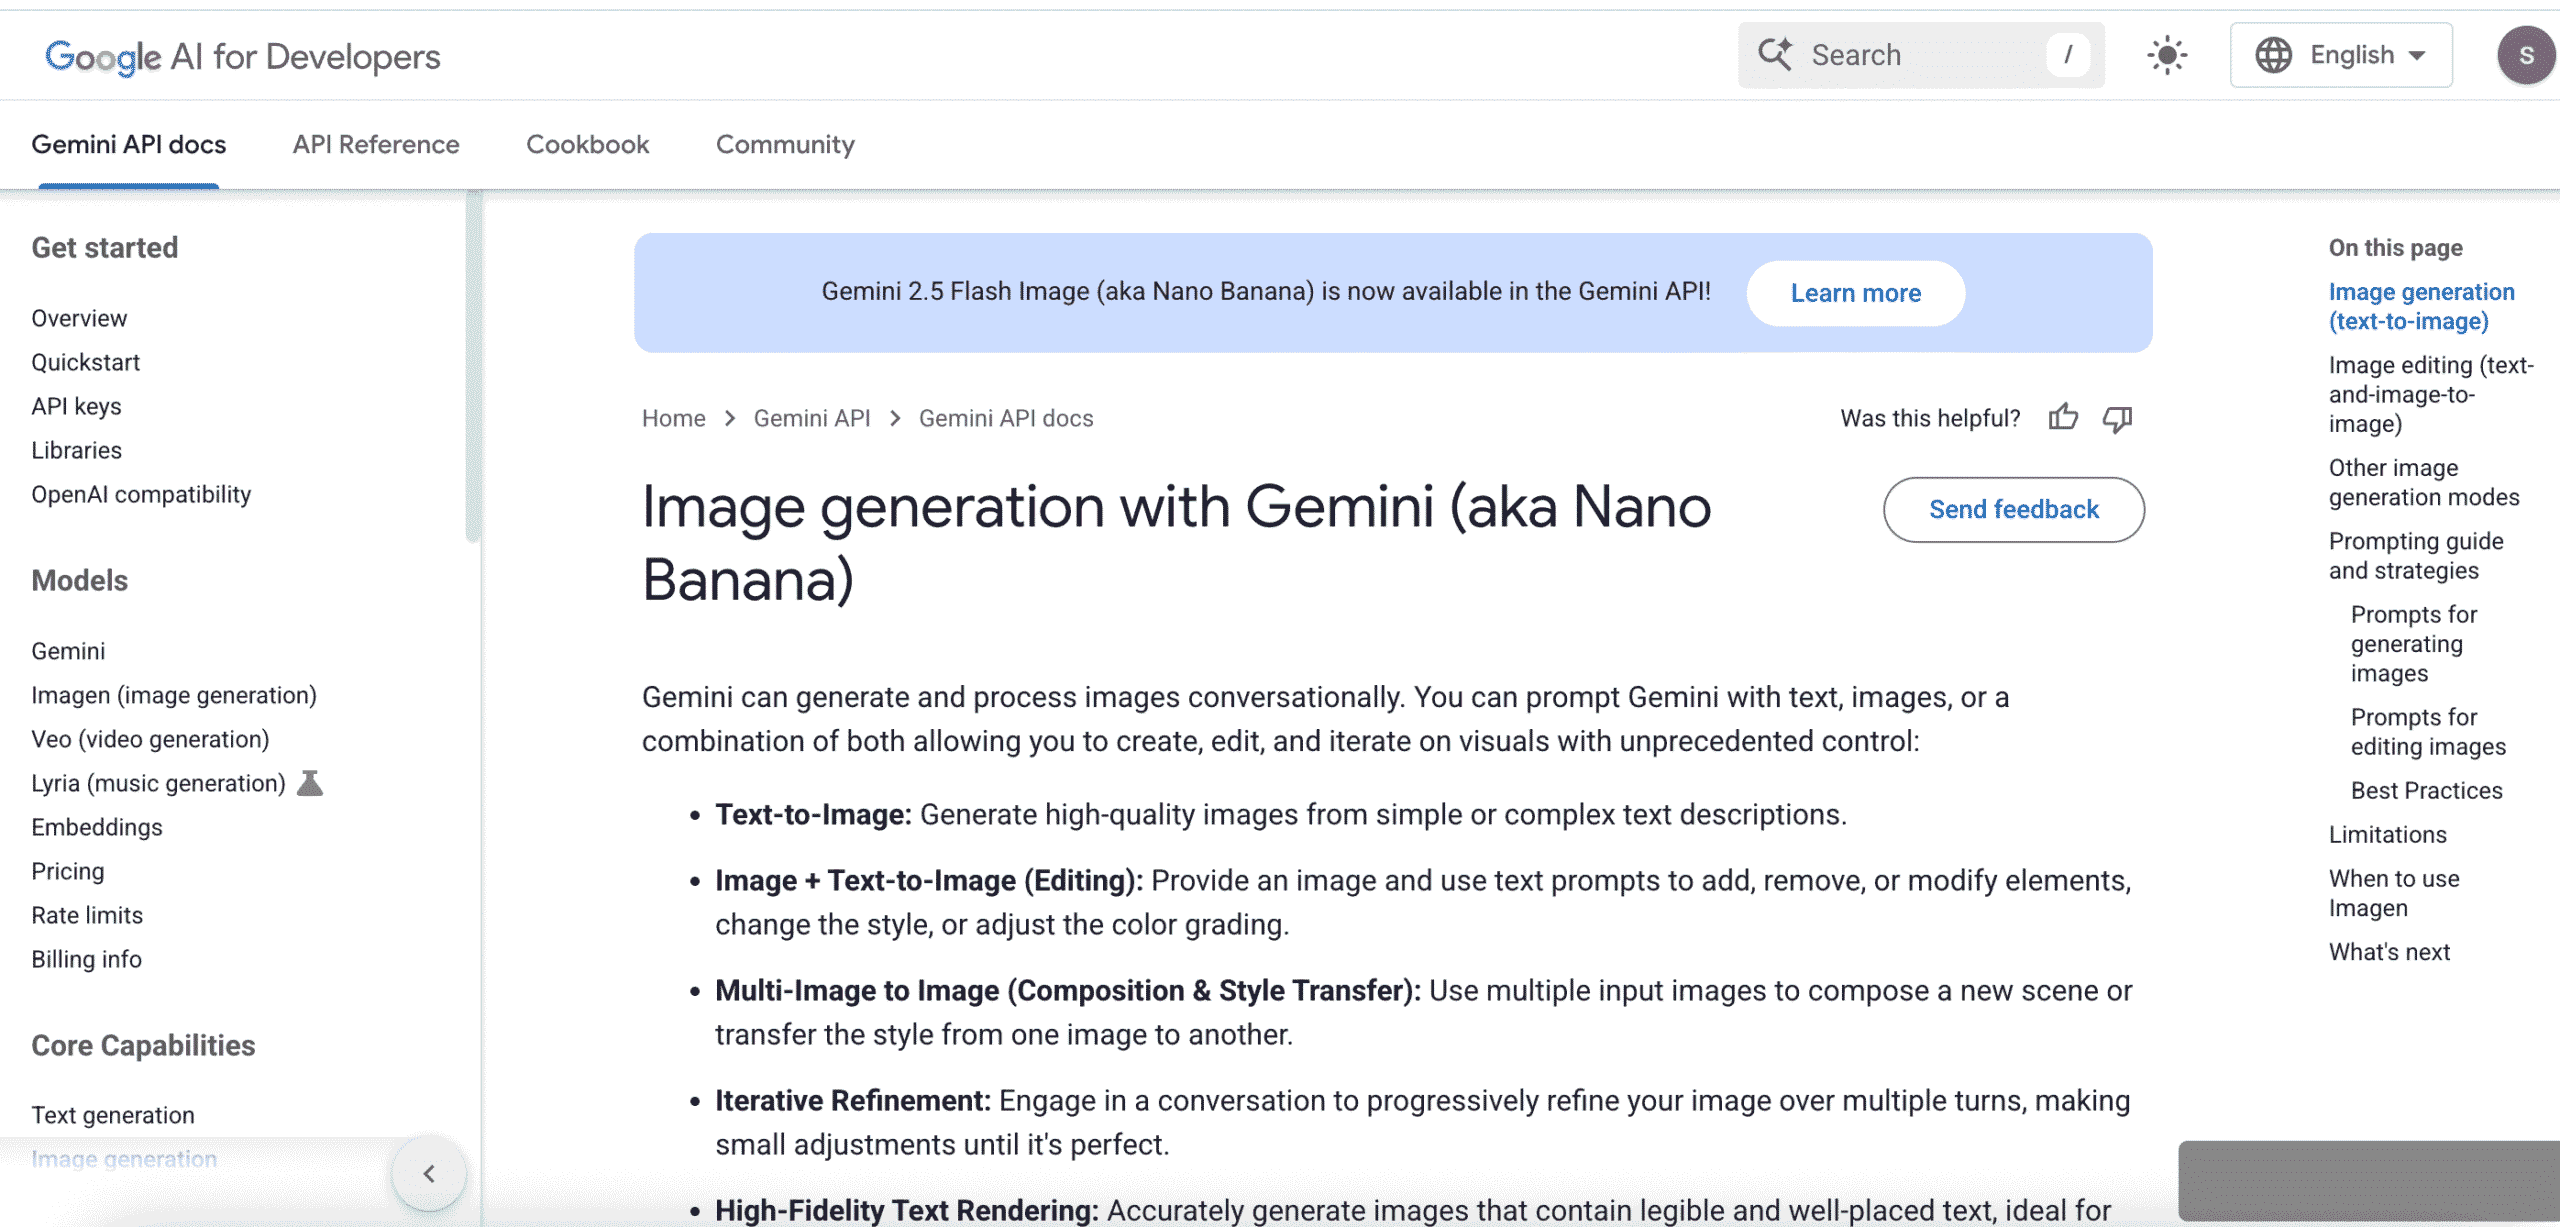Open Veo (video generation) in sidebar
The width and height of the screenshot is (2560, 1227).
(x=150, y=739)
